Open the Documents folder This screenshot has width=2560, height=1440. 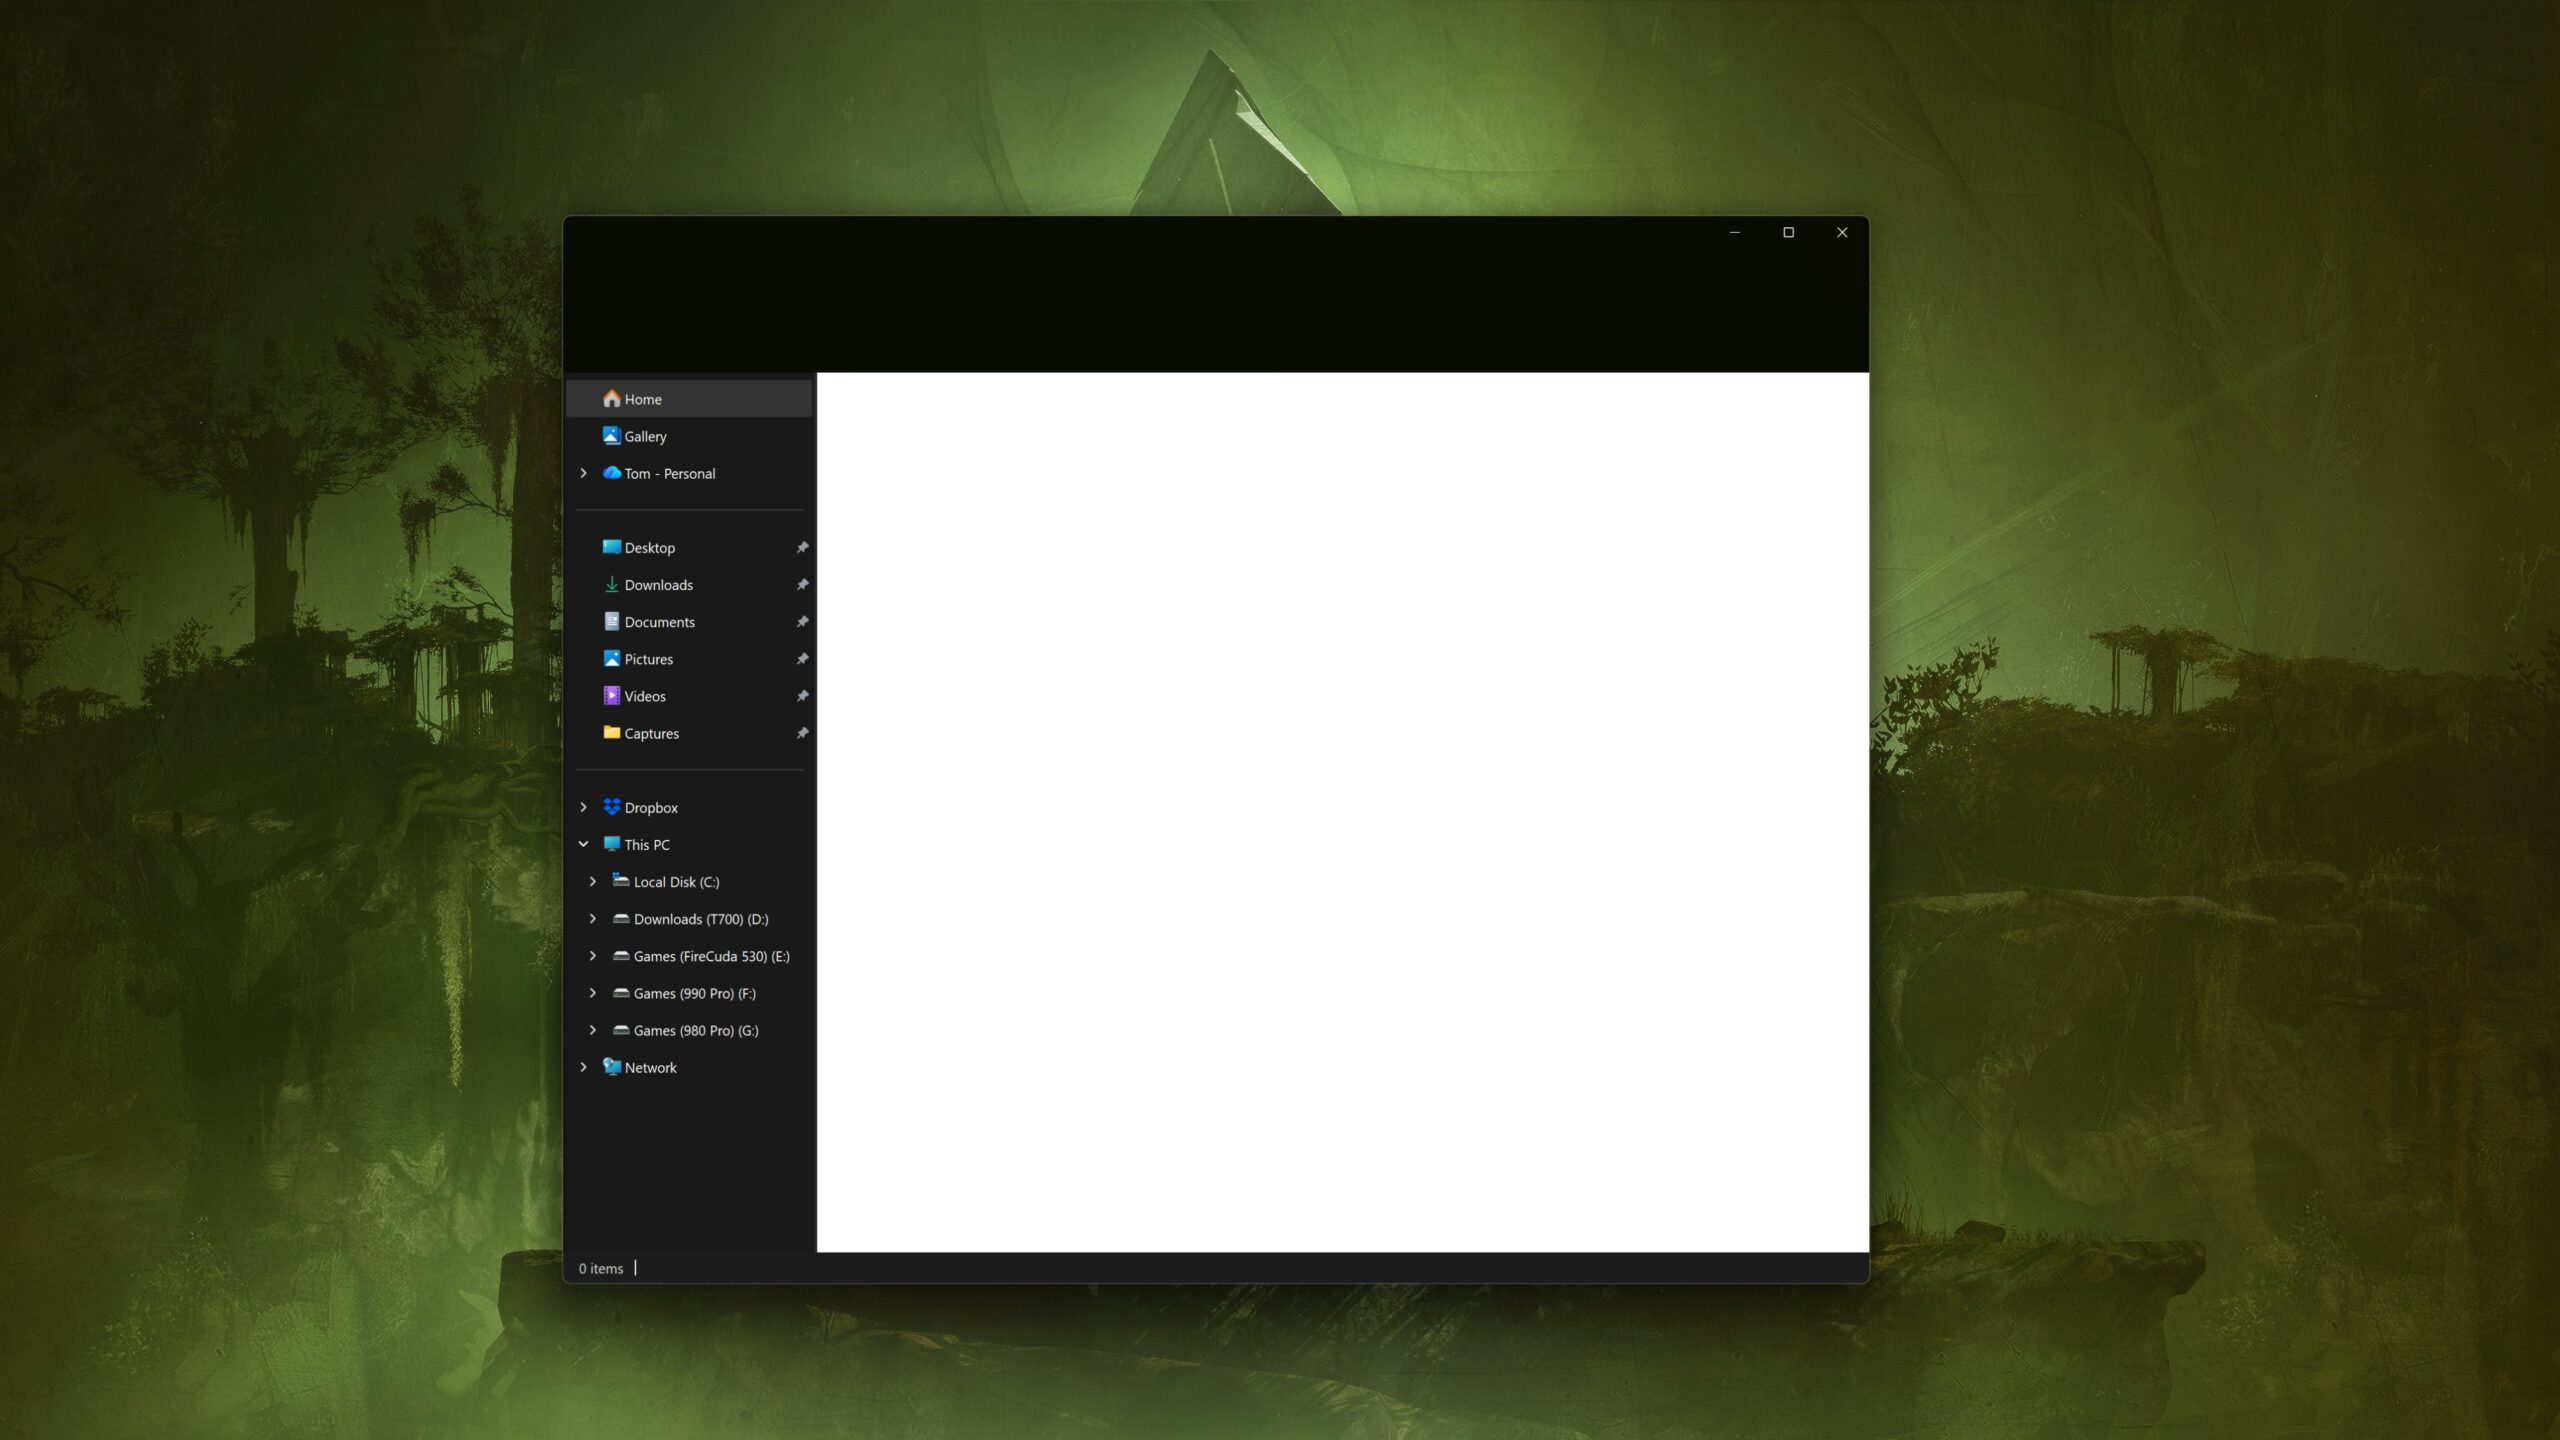pos(660,621)
